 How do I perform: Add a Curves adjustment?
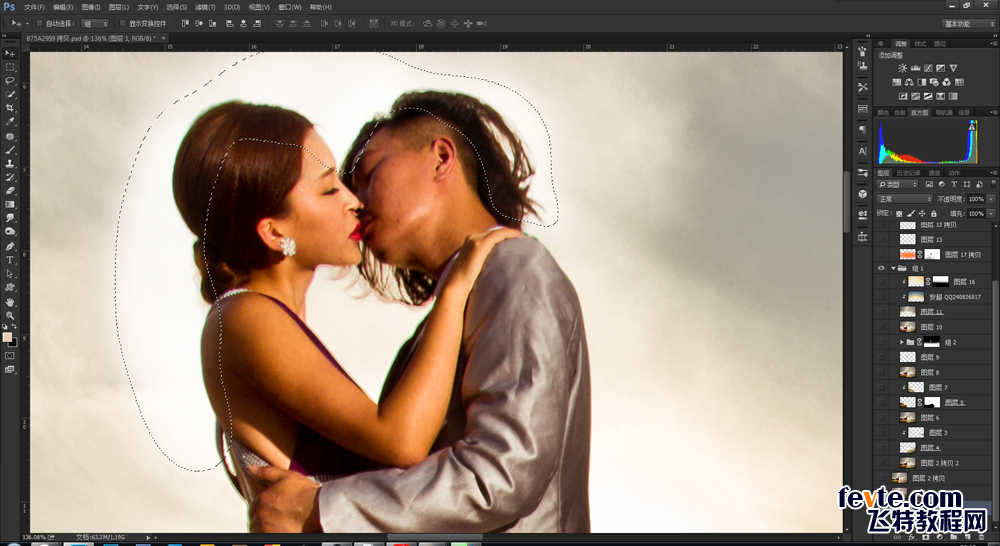[928, 68]
